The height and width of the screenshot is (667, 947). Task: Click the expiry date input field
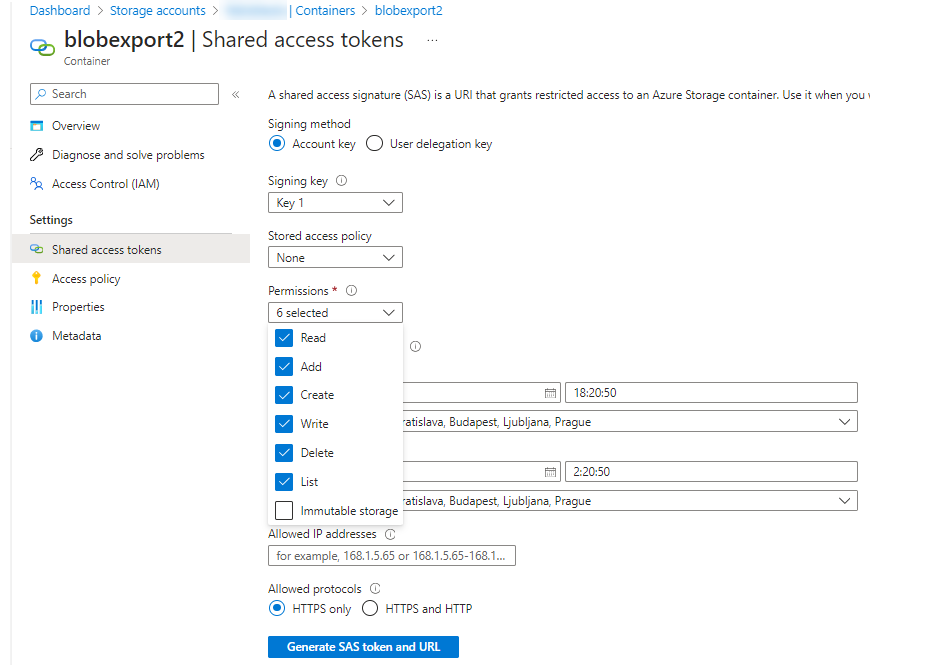481,472
